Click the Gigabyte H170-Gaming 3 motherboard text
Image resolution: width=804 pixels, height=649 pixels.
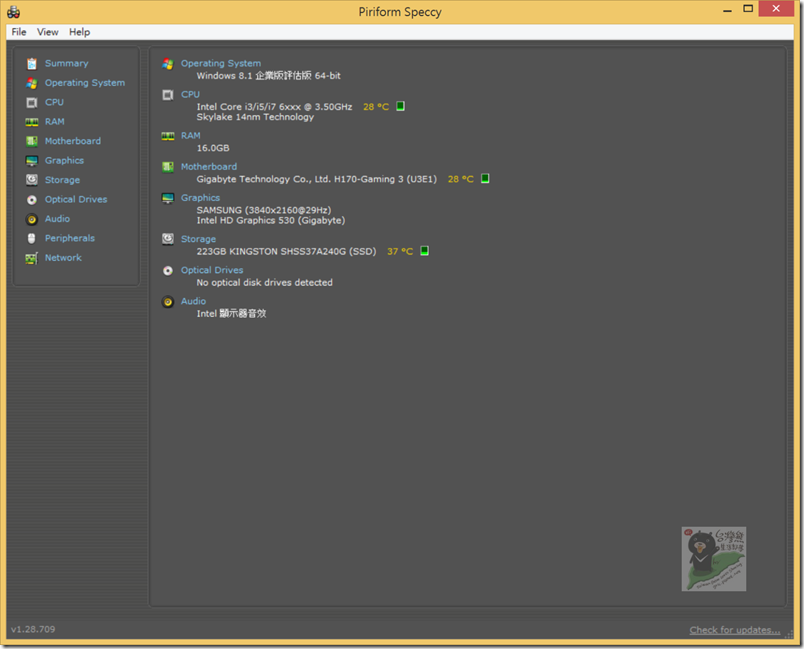coord(317,179)
